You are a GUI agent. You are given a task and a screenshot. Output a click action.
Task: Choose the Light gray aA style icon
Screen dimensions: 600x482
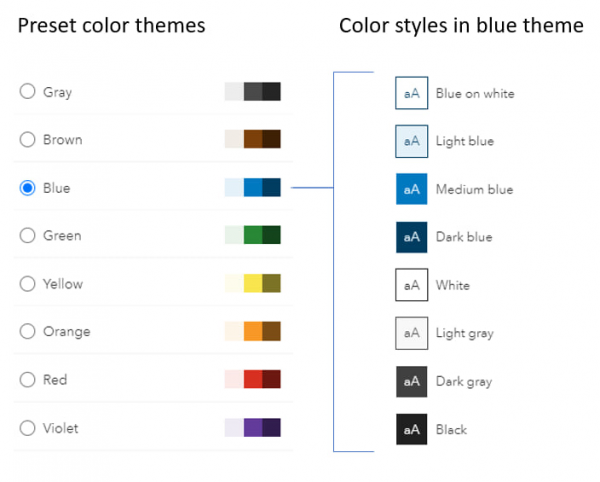click(411, 333)
